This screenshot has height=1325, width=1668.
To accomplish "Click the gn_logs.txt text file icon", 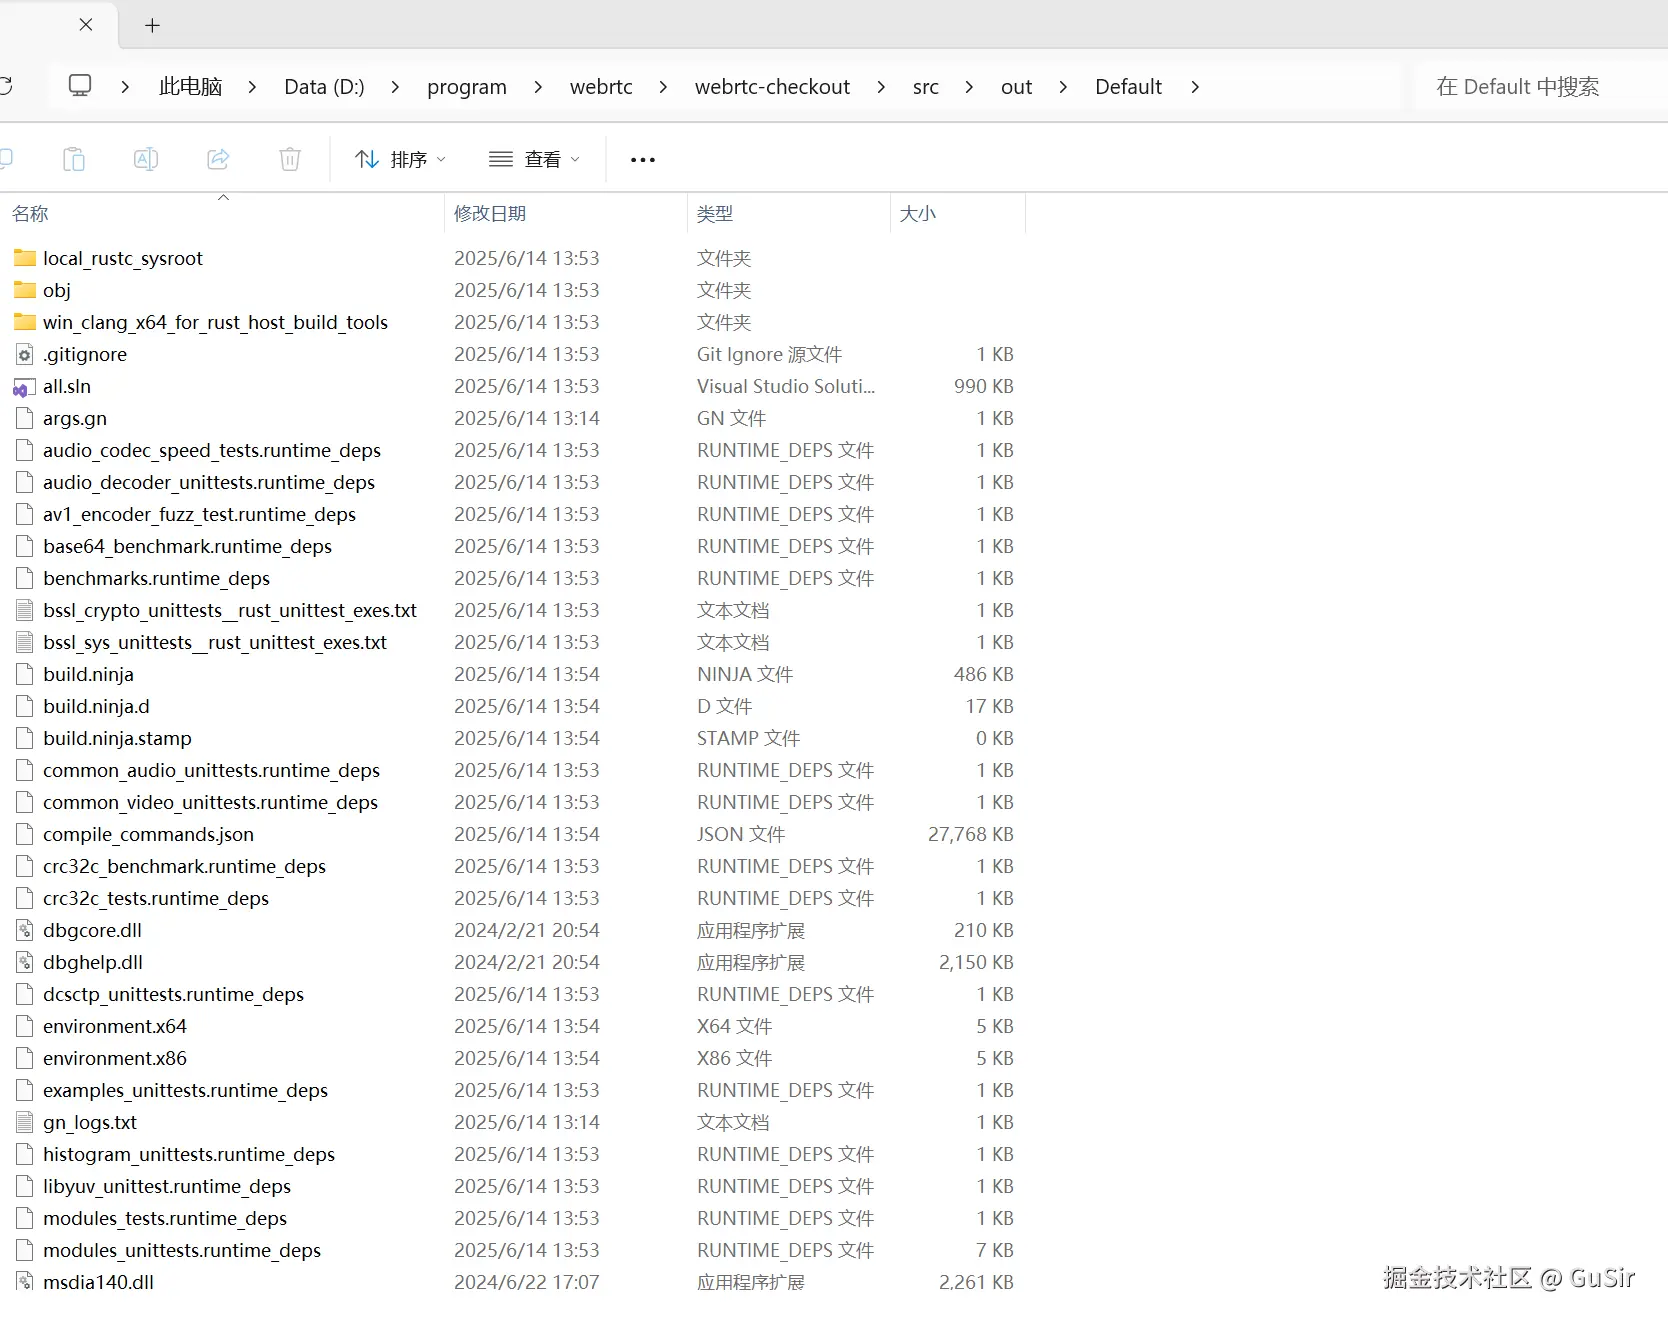I will (25, 1122).
